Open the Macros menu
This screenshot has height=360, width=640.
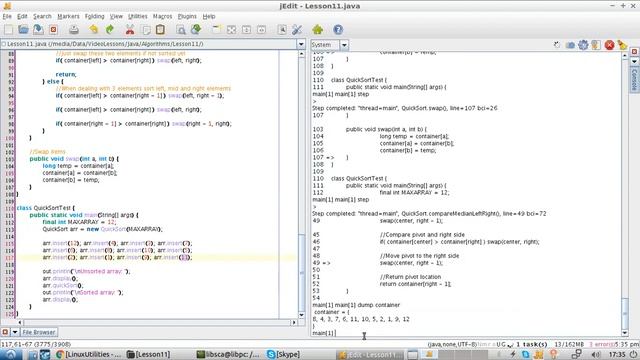pyautogui.click(x=162, y=16)
